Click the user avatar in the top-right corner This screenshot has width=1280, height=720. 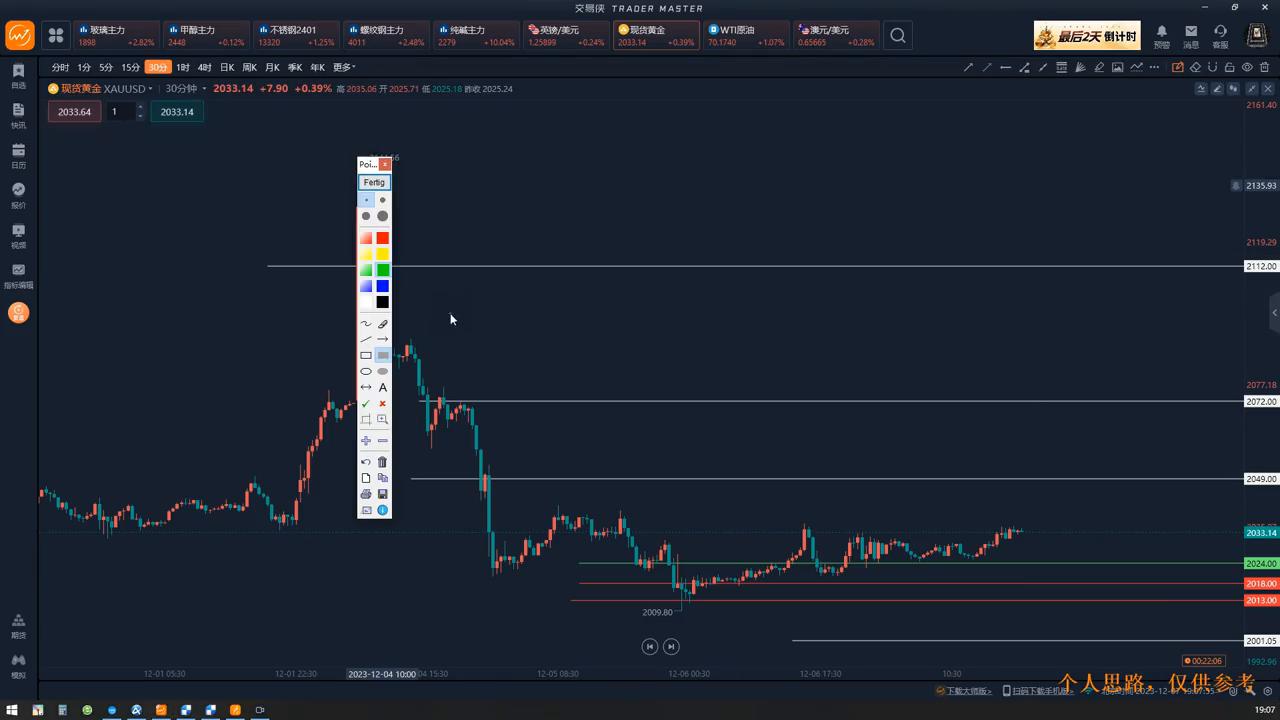pos(1256,36)
